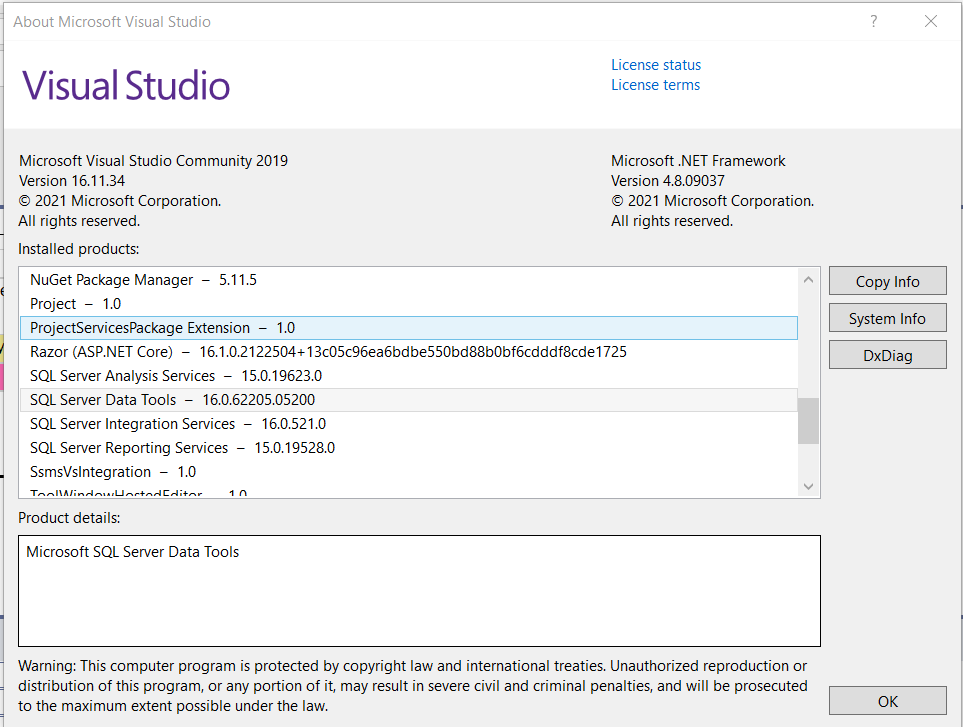
Task: Click the Product details text box
Action: click(x=419, y=591)
